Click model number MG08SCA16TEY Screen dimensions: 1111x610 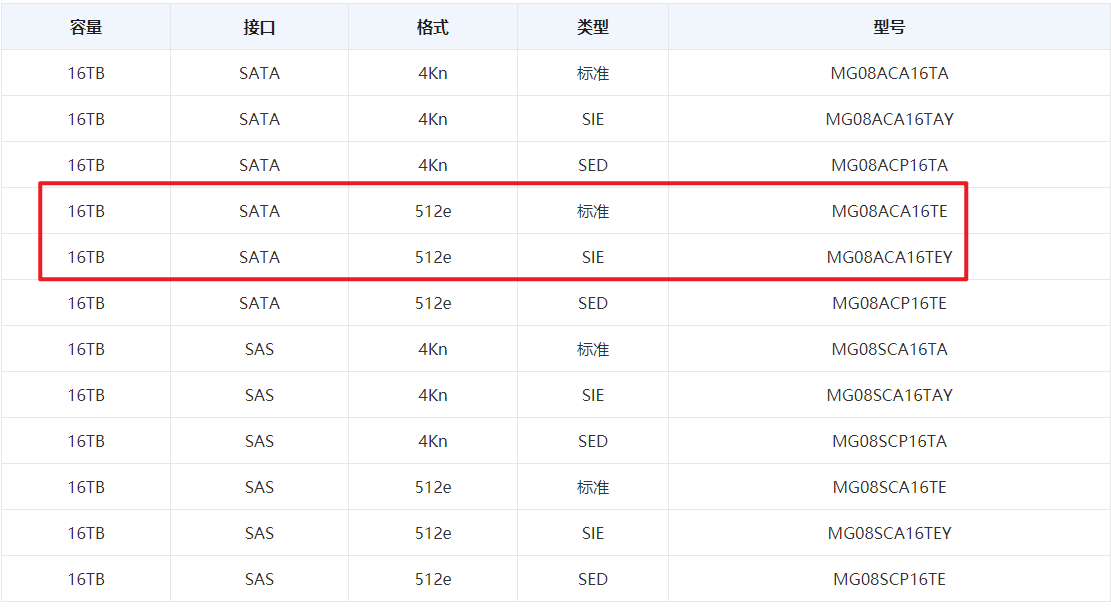[889, 533]
